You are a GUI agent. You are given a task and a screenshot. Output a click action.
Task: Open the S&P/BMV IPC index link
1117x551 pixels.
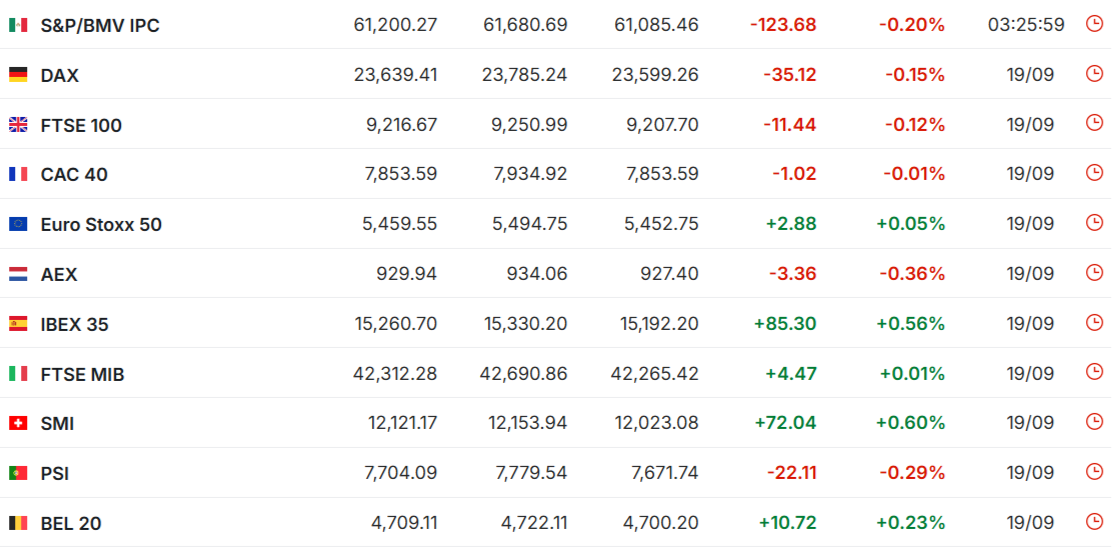click(100, 26)
